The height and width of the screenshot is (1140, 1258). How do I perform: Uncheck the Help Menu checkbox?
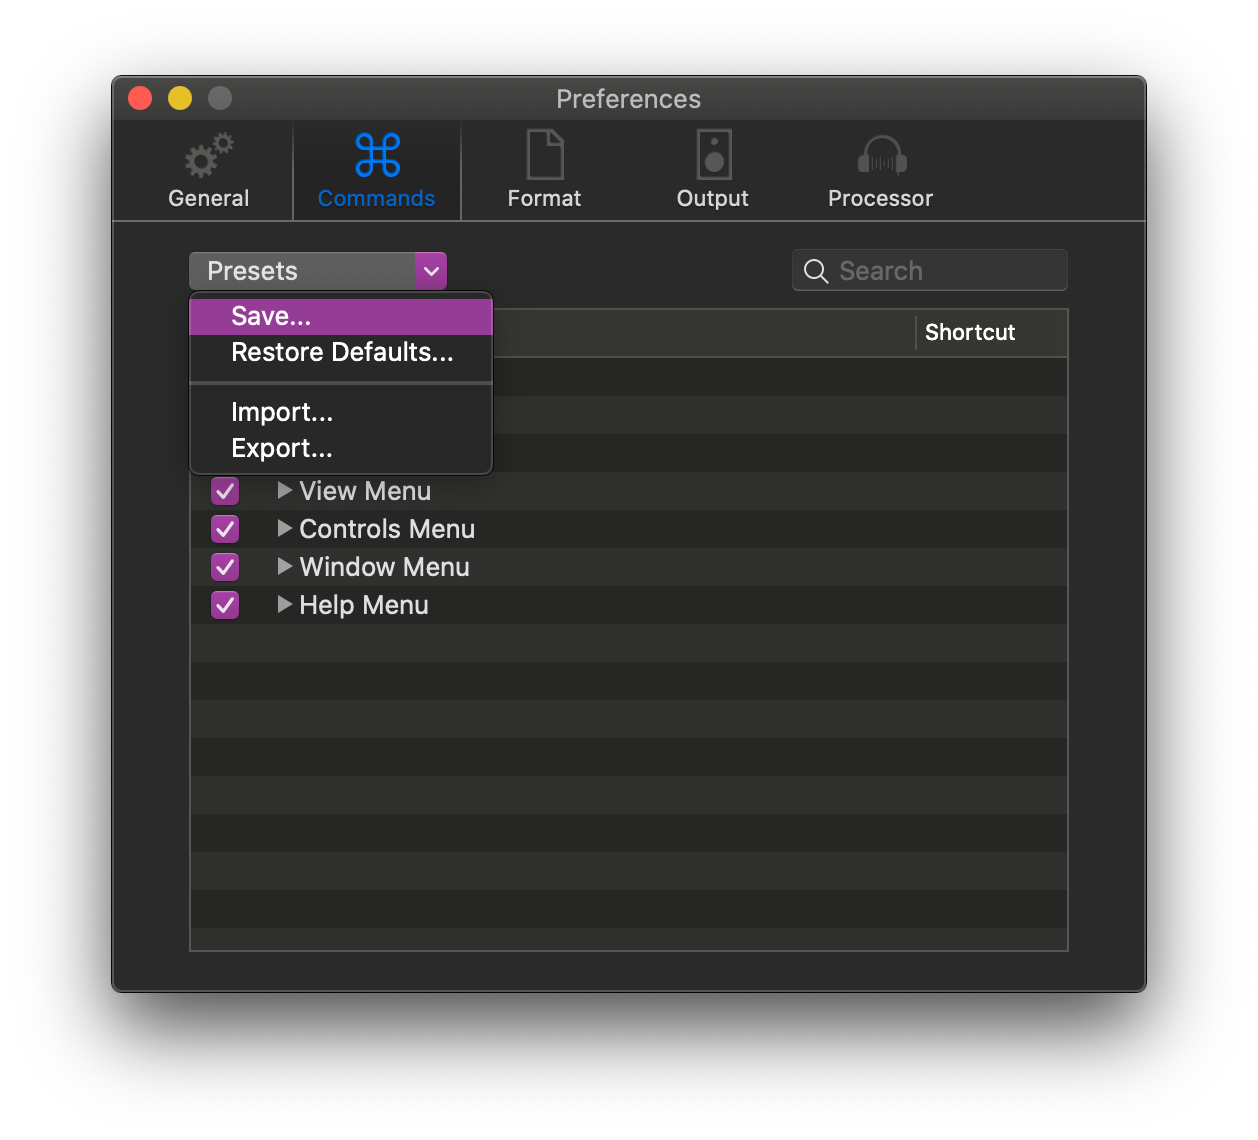coord(225,605)
